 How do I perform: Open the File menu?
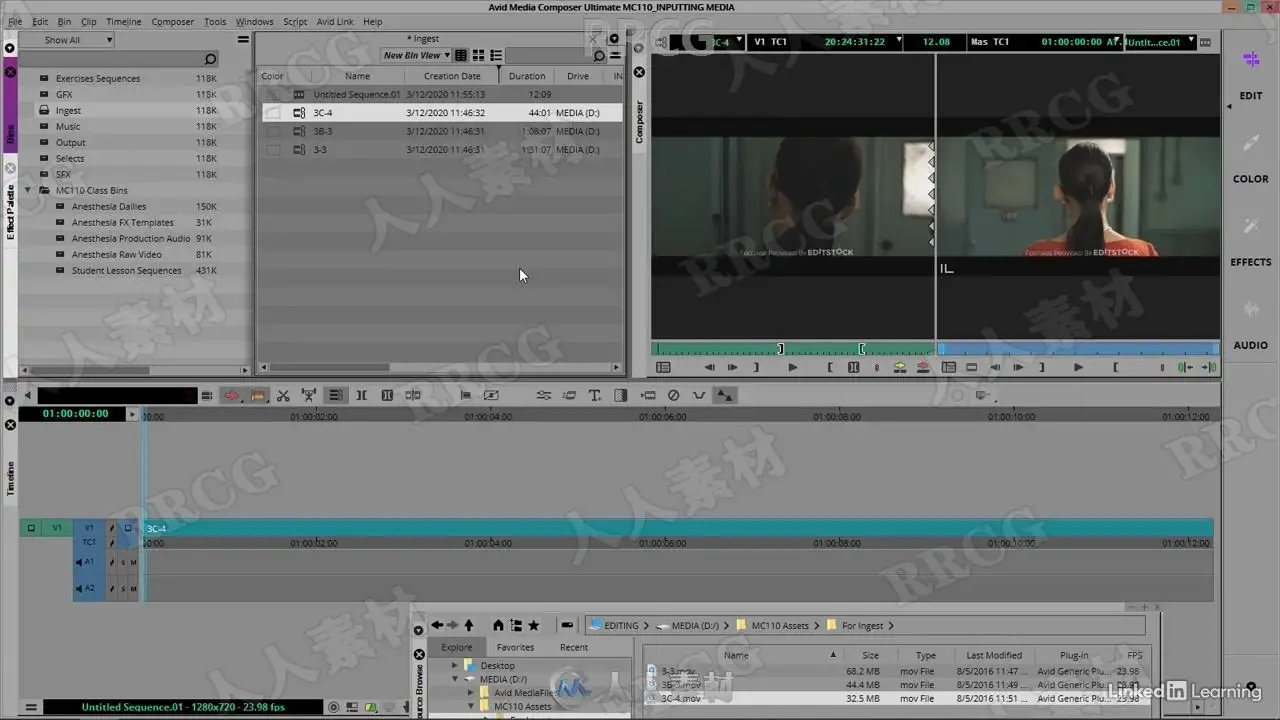[x=15, y=21]
